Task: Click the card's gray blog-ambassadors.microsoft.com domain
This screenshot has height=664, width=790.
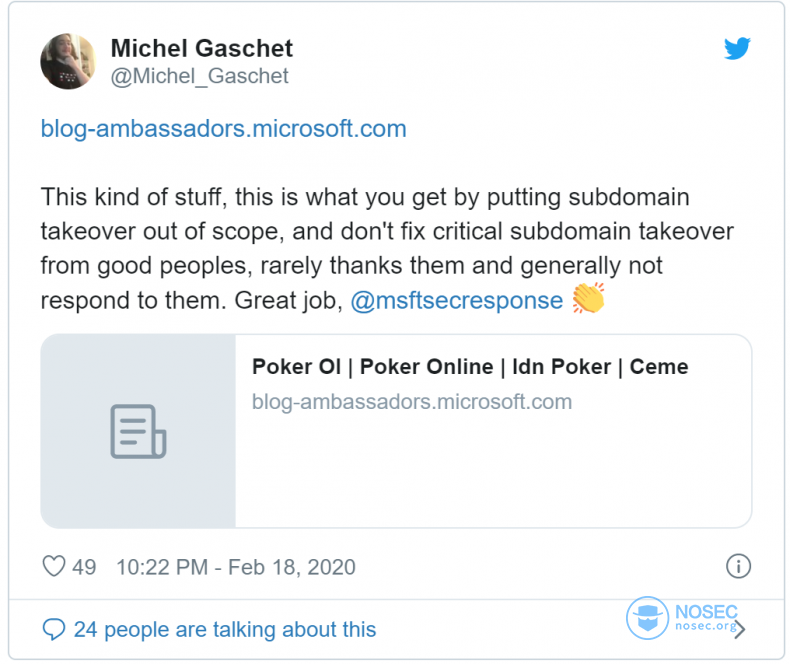Action: [412, 402]
